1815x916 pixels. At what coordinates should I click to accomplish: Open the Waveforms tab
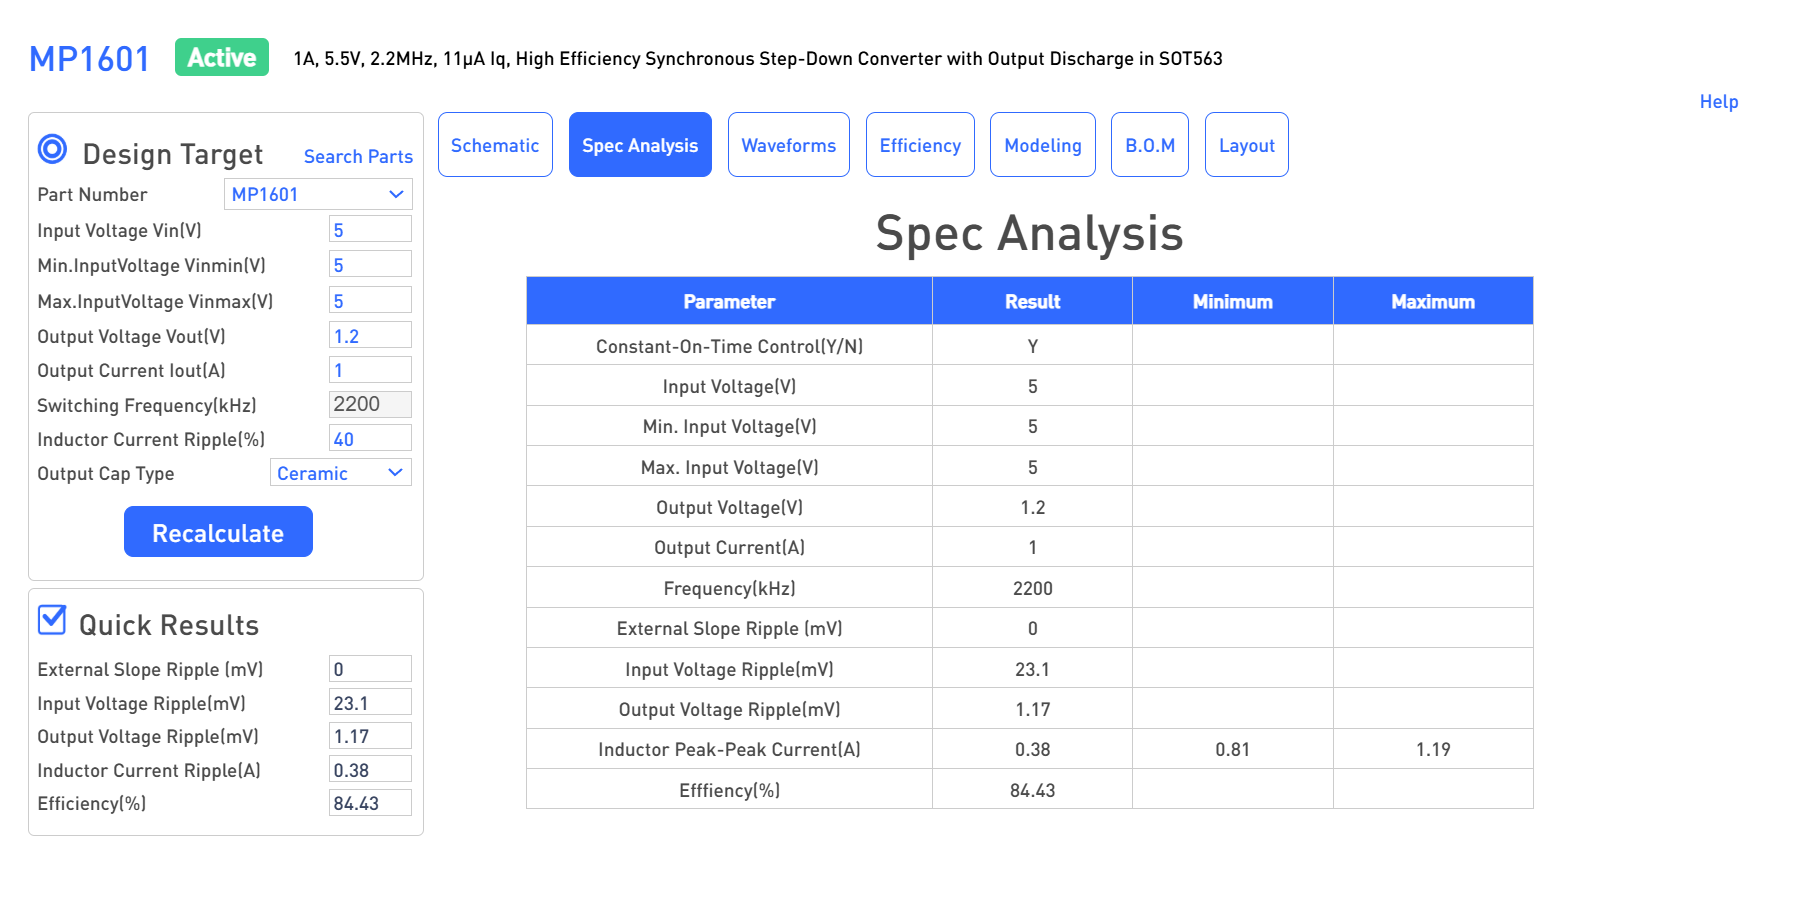point(789,145)
